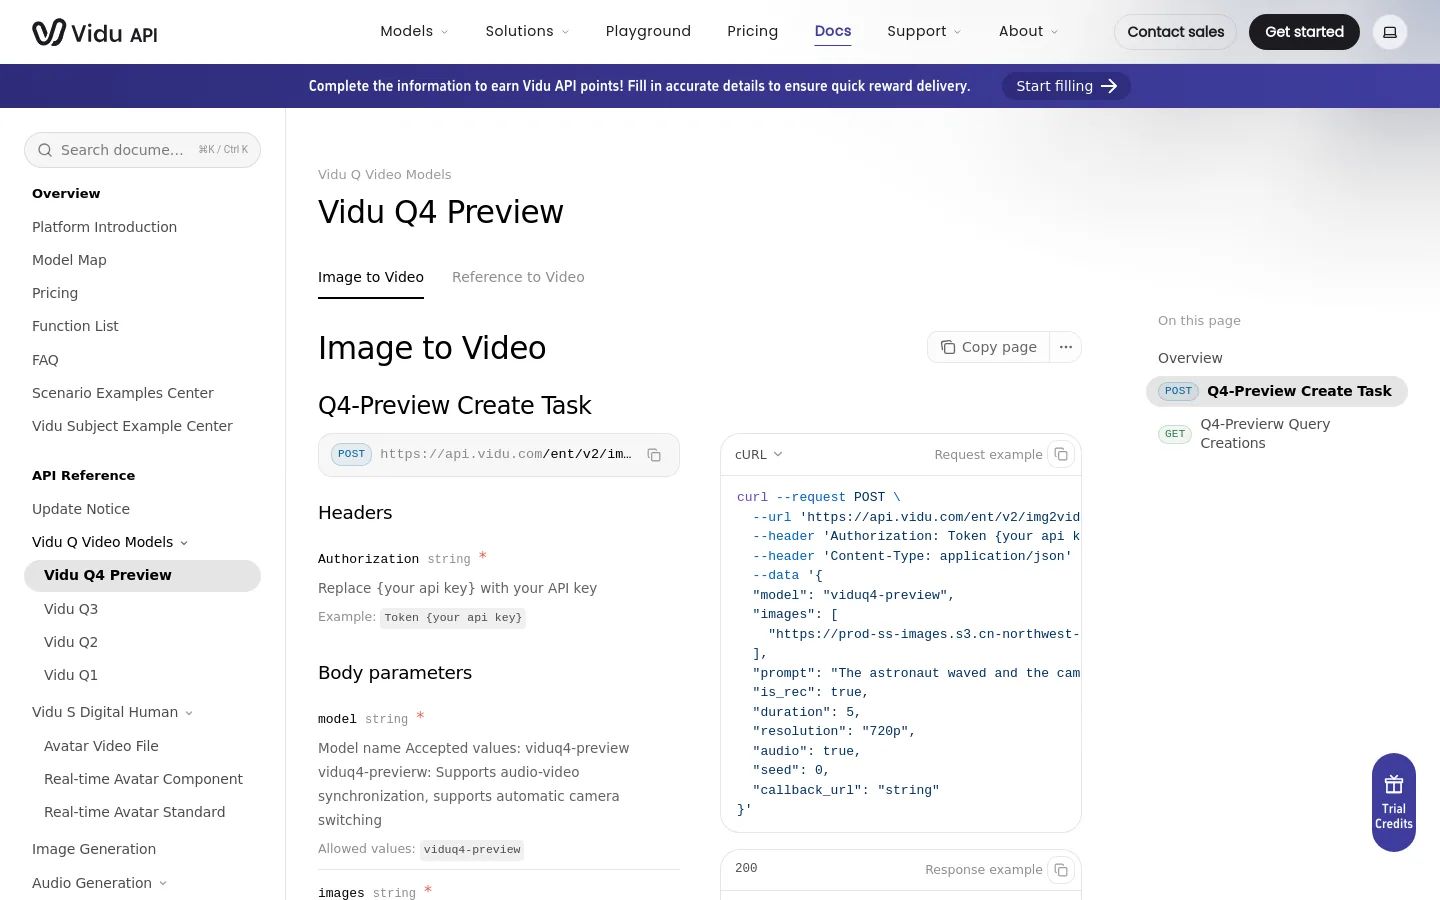Screen dimensions: 1440x900
Task: Click arrow icon in Start filling
Action: coord(1109,86)
